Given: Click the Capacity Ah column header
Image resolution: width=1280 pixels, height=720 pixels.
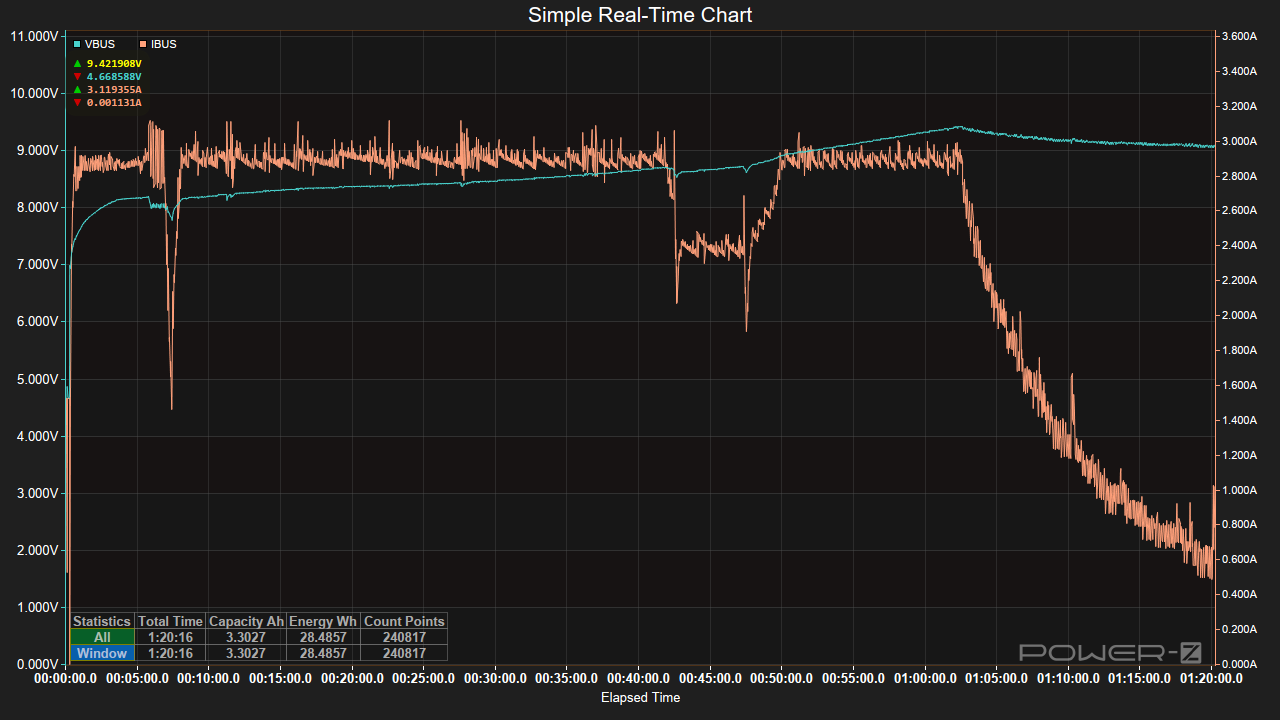Looking at the screenshot, I should (x=246, y=621).
